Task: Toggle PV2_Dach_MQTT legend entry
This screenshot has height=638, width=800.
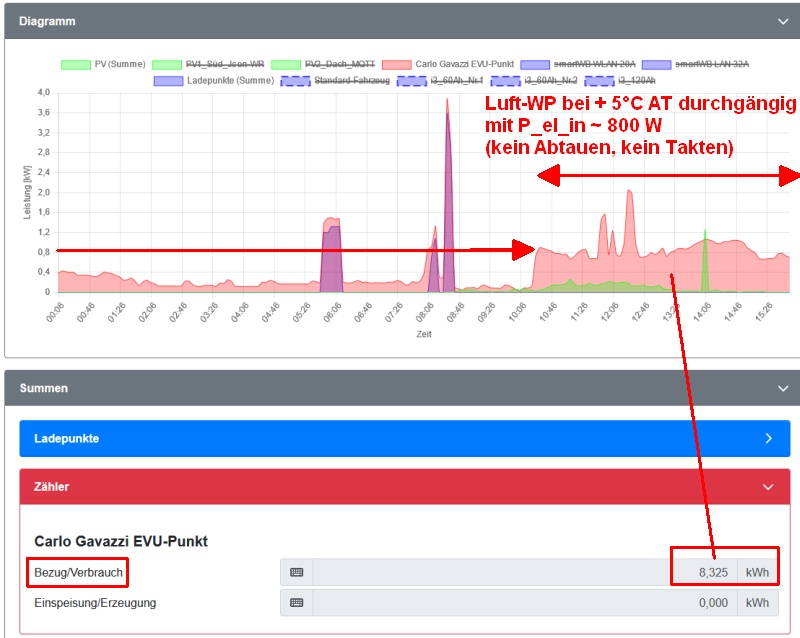Action: pos(323,64)
